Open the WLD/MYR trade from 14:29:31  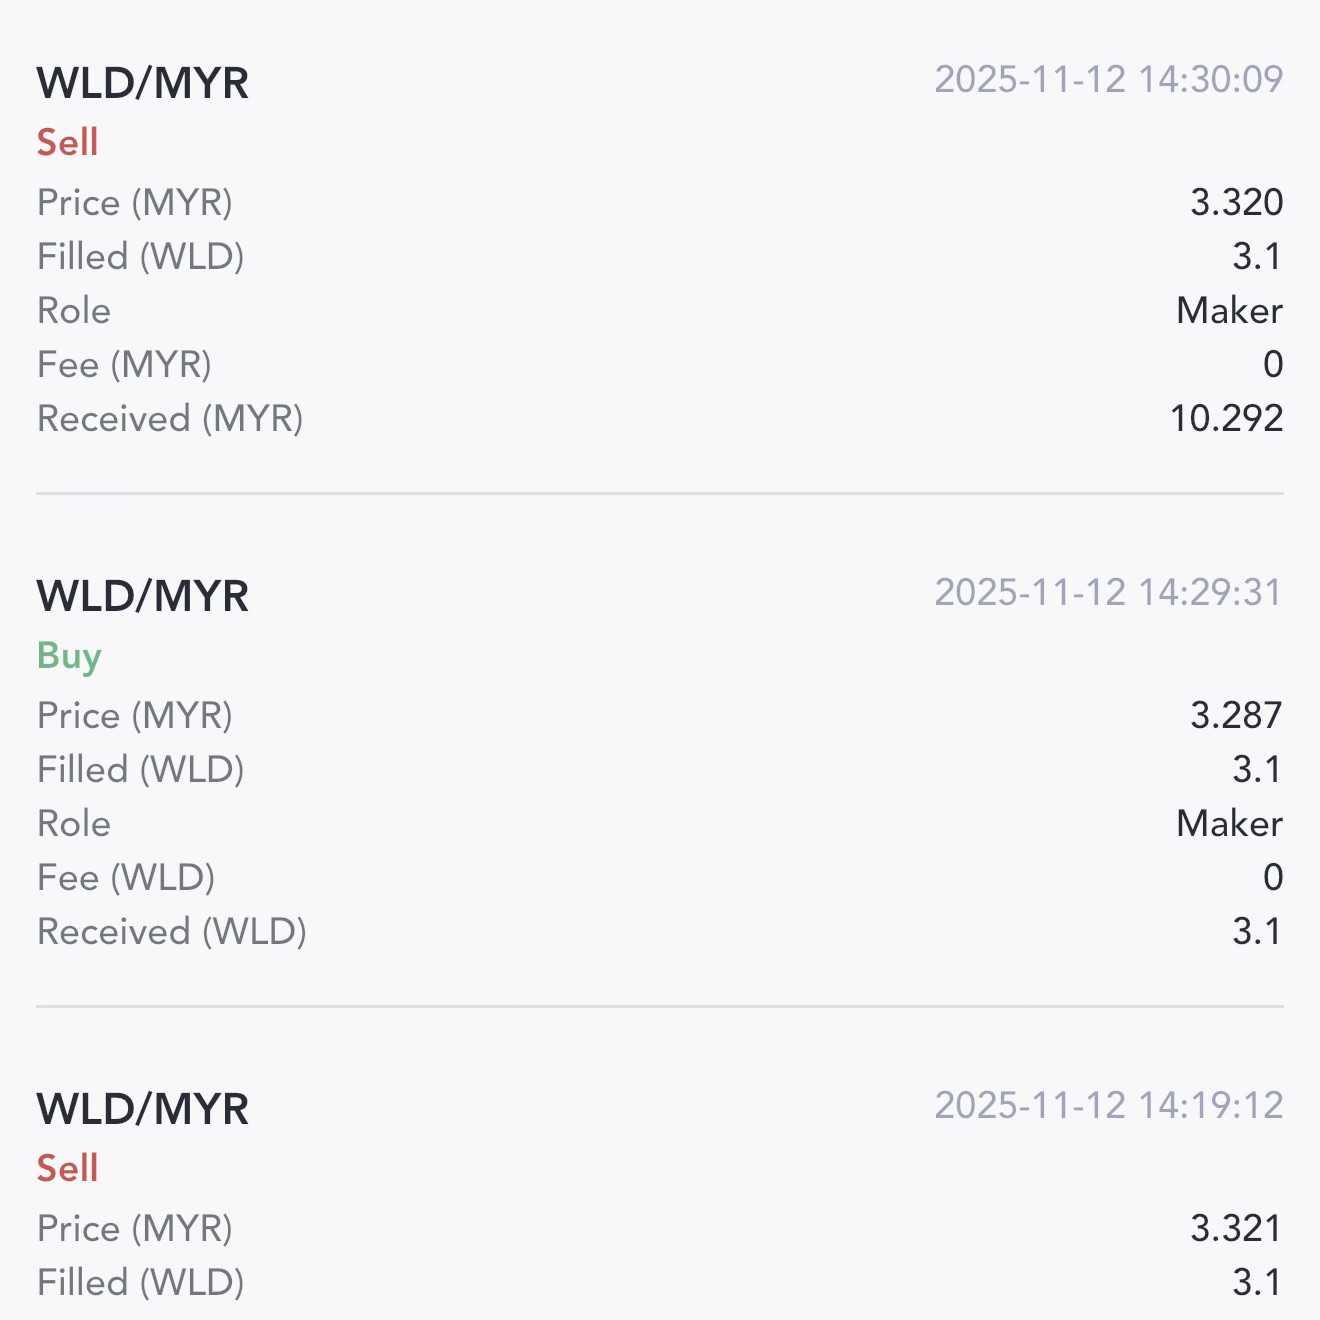143,596
